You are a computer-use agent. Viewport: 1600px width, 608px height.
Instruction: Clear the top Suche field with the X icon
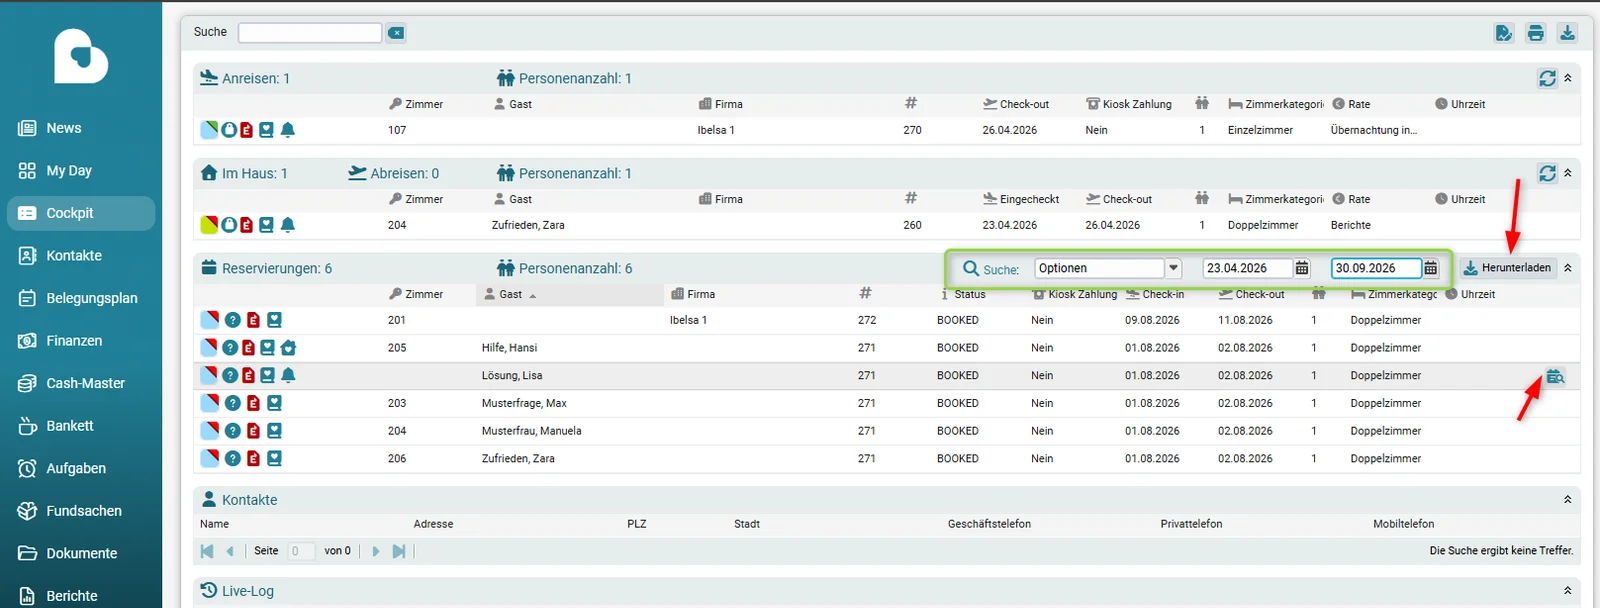396,33
